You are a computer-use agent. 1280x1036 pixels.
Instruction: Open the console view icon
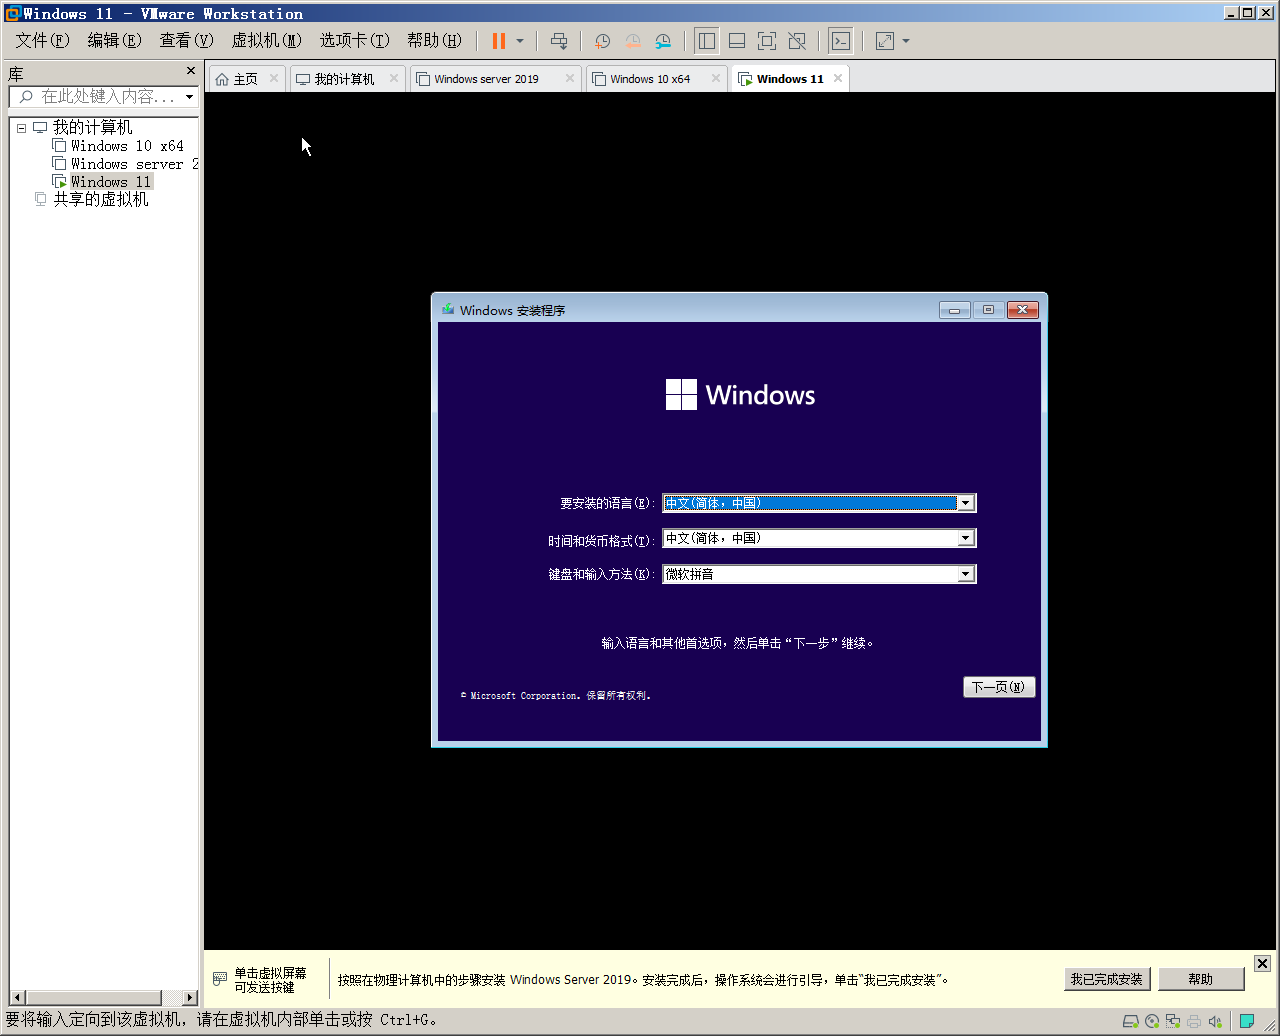(x=841, y=41)
